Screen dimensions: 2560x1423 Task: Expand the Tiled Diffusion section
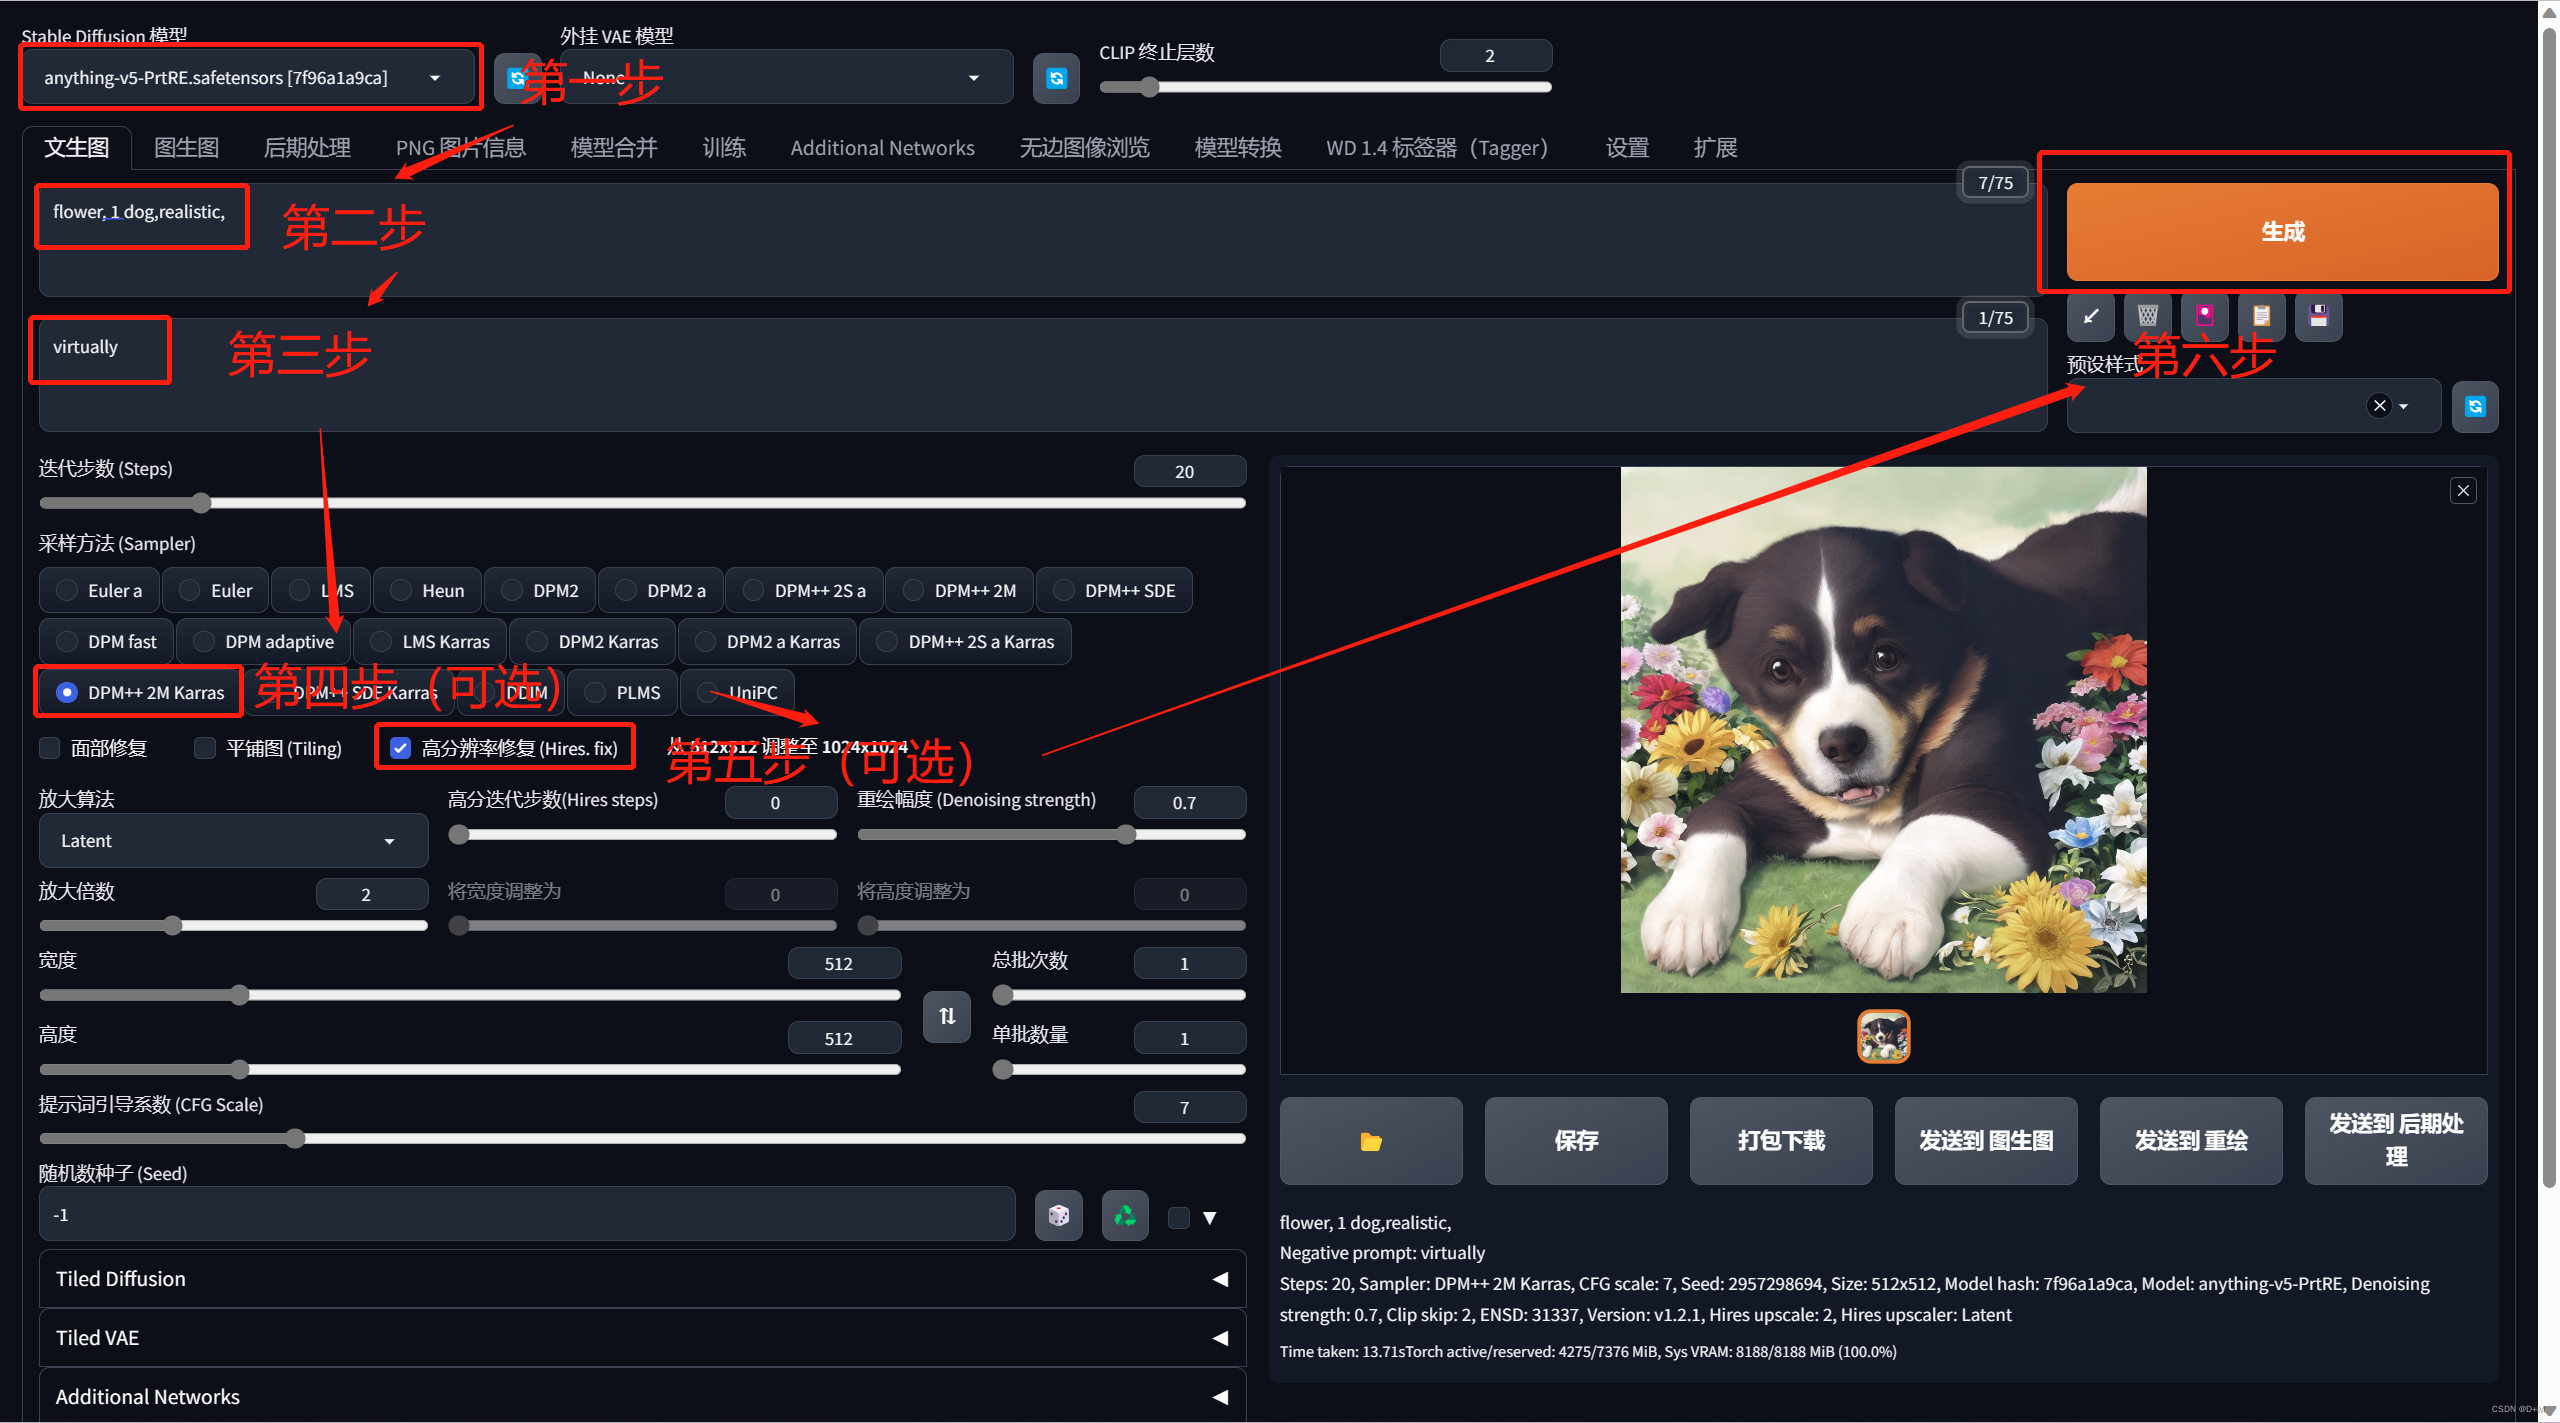(641, 1279)
